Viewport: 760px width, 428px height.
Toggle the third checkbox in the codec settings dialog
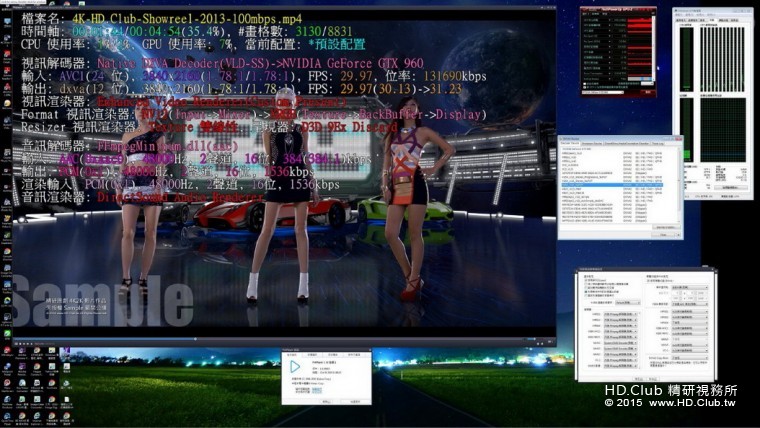(586, 287)
